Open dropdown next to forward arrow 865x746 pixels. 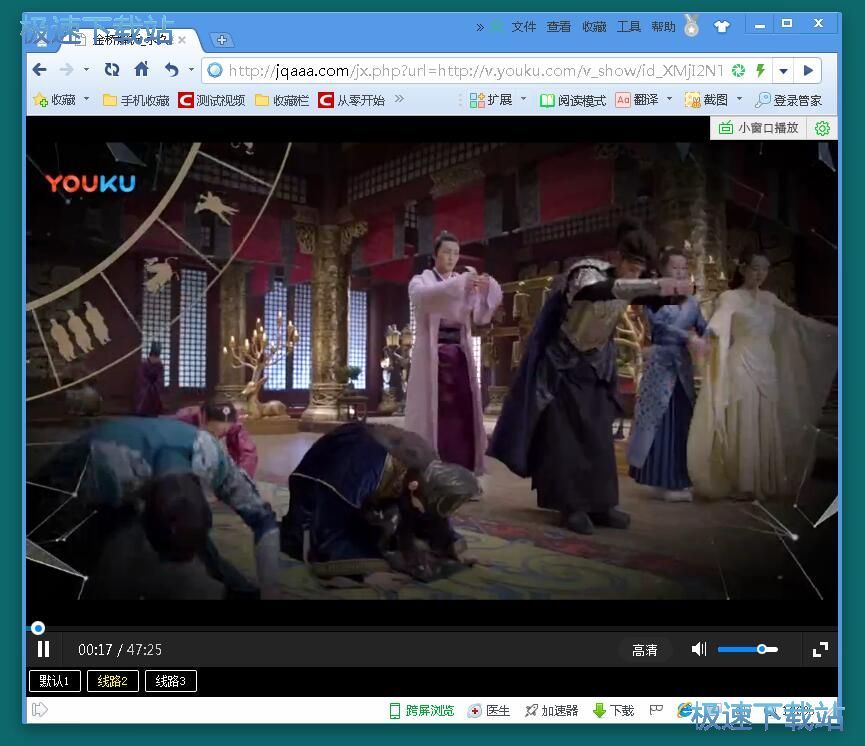tap(87, 70)
